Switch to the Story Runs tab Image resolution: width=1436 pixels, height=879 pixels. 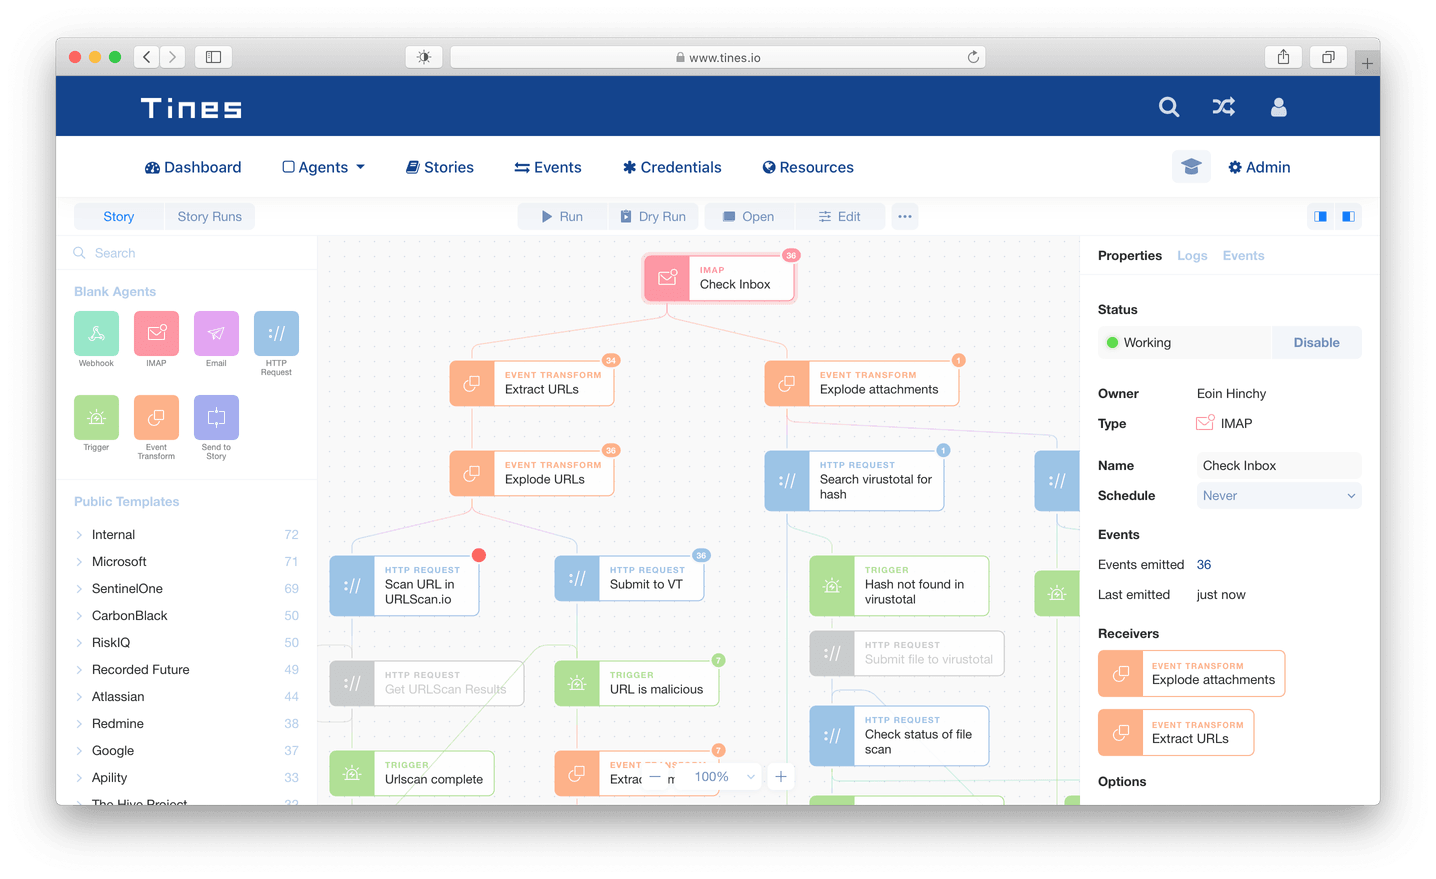209,216
